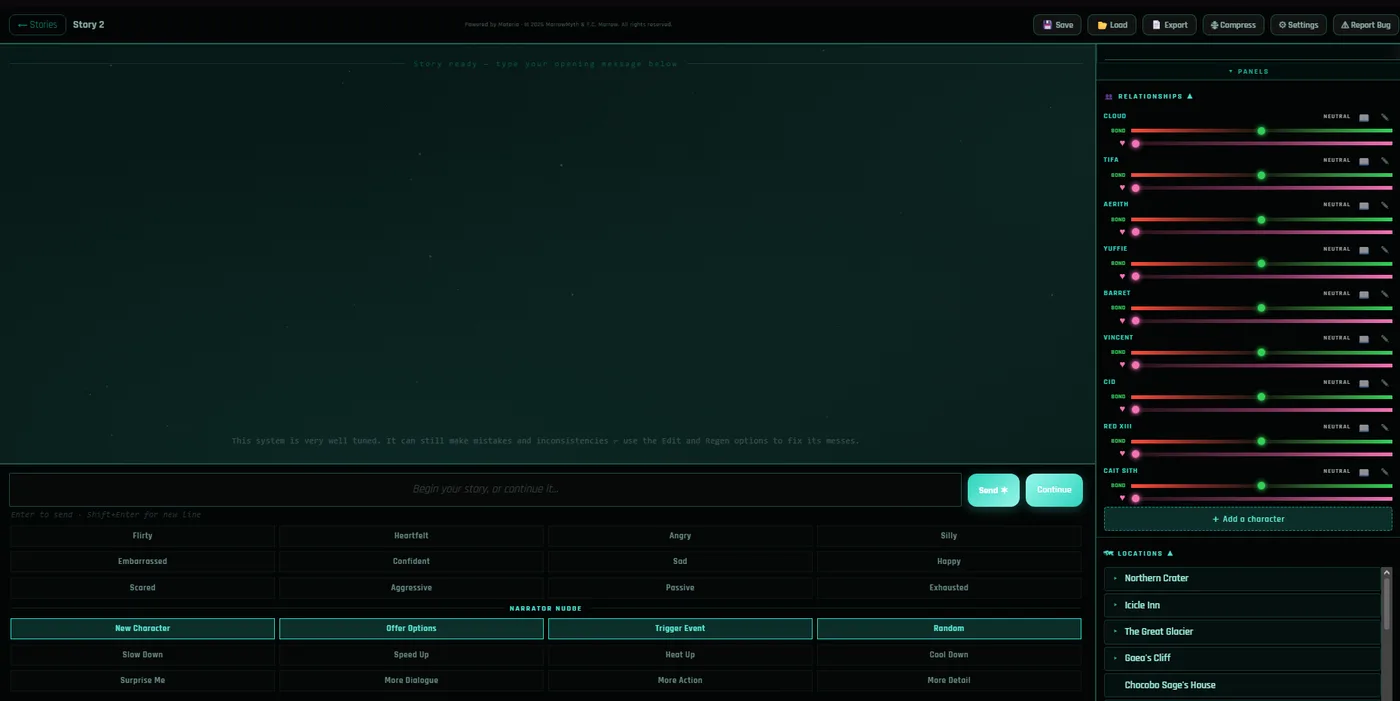
Task: Click the Continue button
Action: click(x=1054, y=490)
